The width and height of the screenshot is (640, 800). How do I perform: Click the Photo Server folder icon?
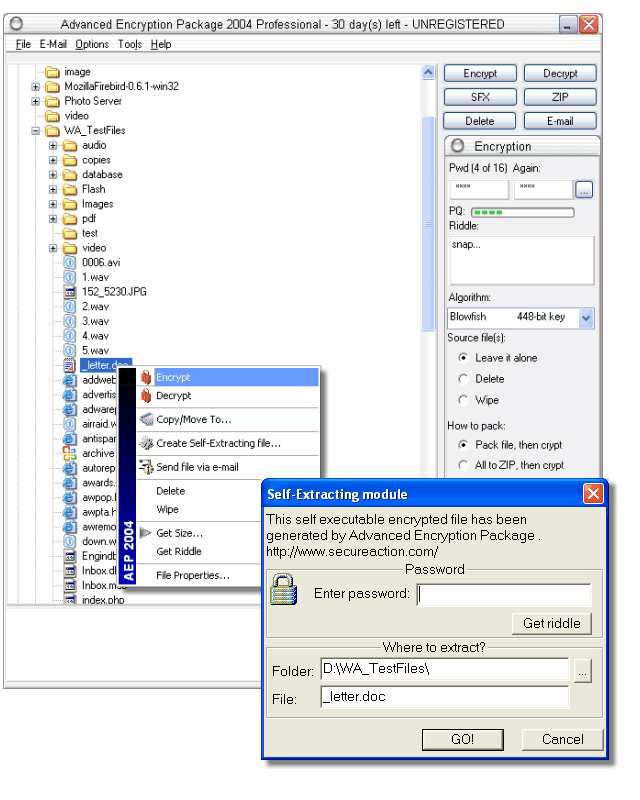click(52, 101)
